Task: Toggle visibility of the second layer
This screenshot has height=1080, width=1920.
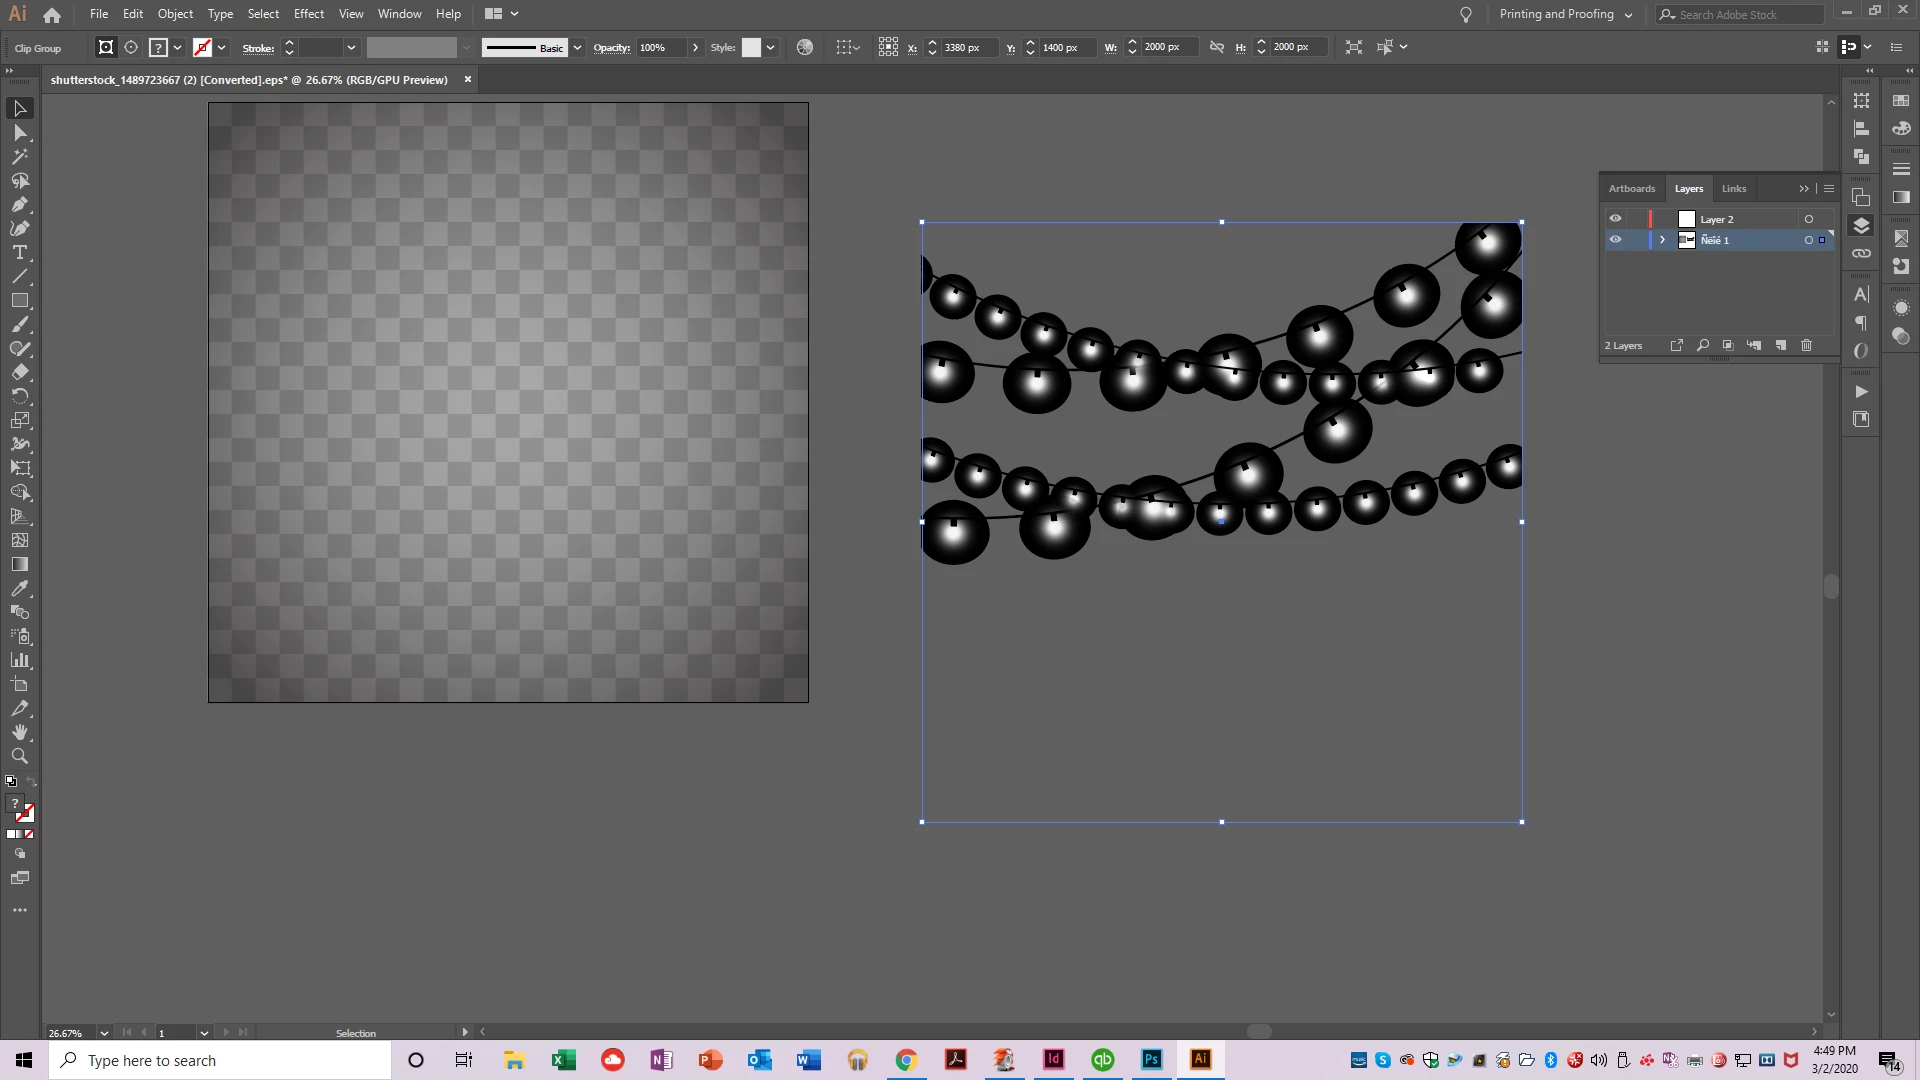Action: pyautogui.click(x=1615, y=240)
